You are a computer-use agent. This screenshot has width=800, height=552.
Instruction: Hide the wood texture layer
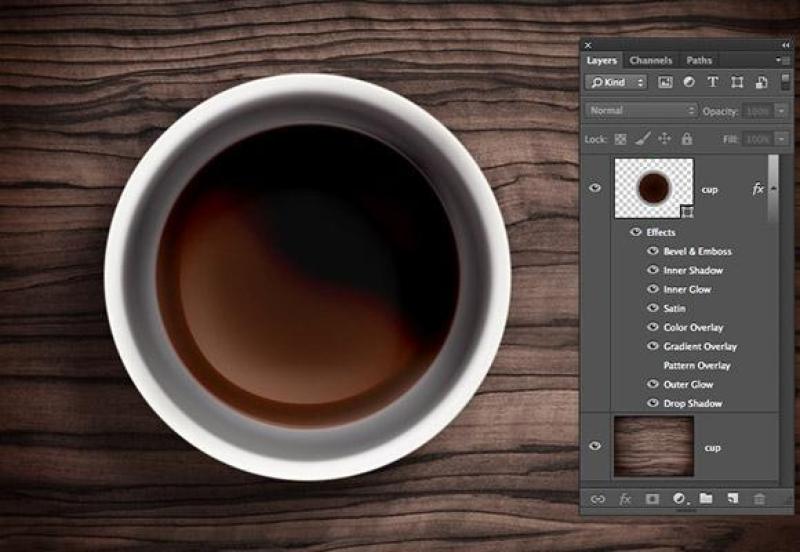click(595, 446)
